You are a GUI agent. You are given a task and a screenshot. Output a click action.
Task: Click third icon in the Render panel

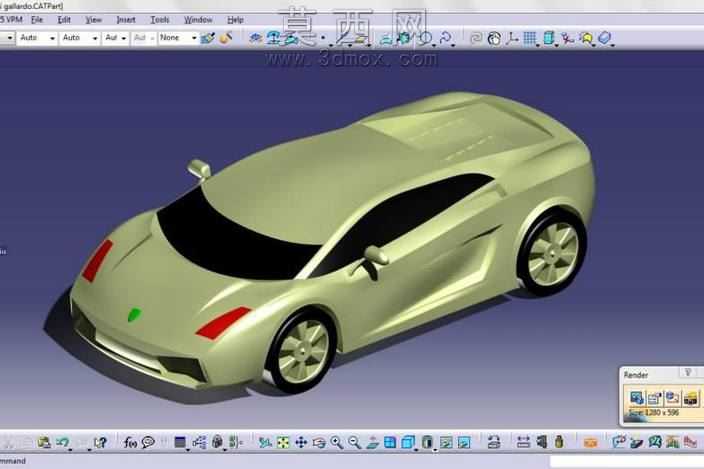tap(672, 398)
